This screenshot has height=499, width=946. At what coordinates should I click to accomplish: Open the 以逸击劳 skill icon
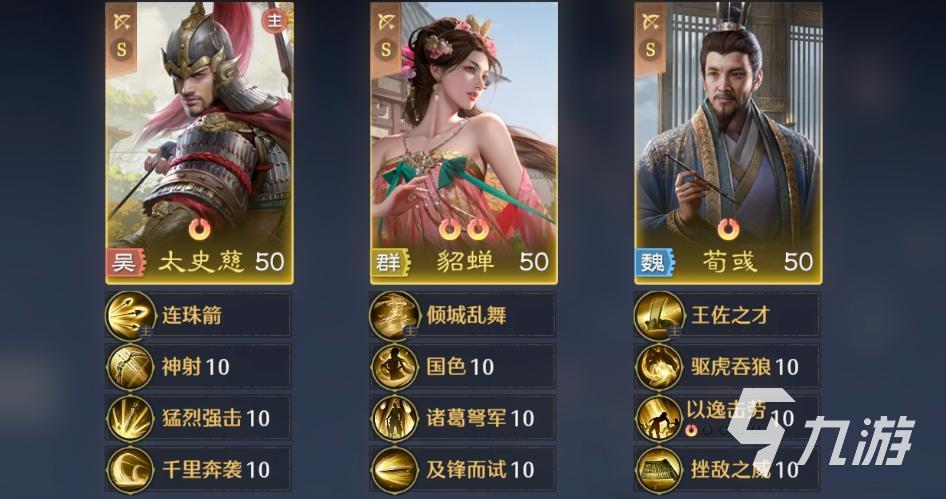(x=659, y=418)
